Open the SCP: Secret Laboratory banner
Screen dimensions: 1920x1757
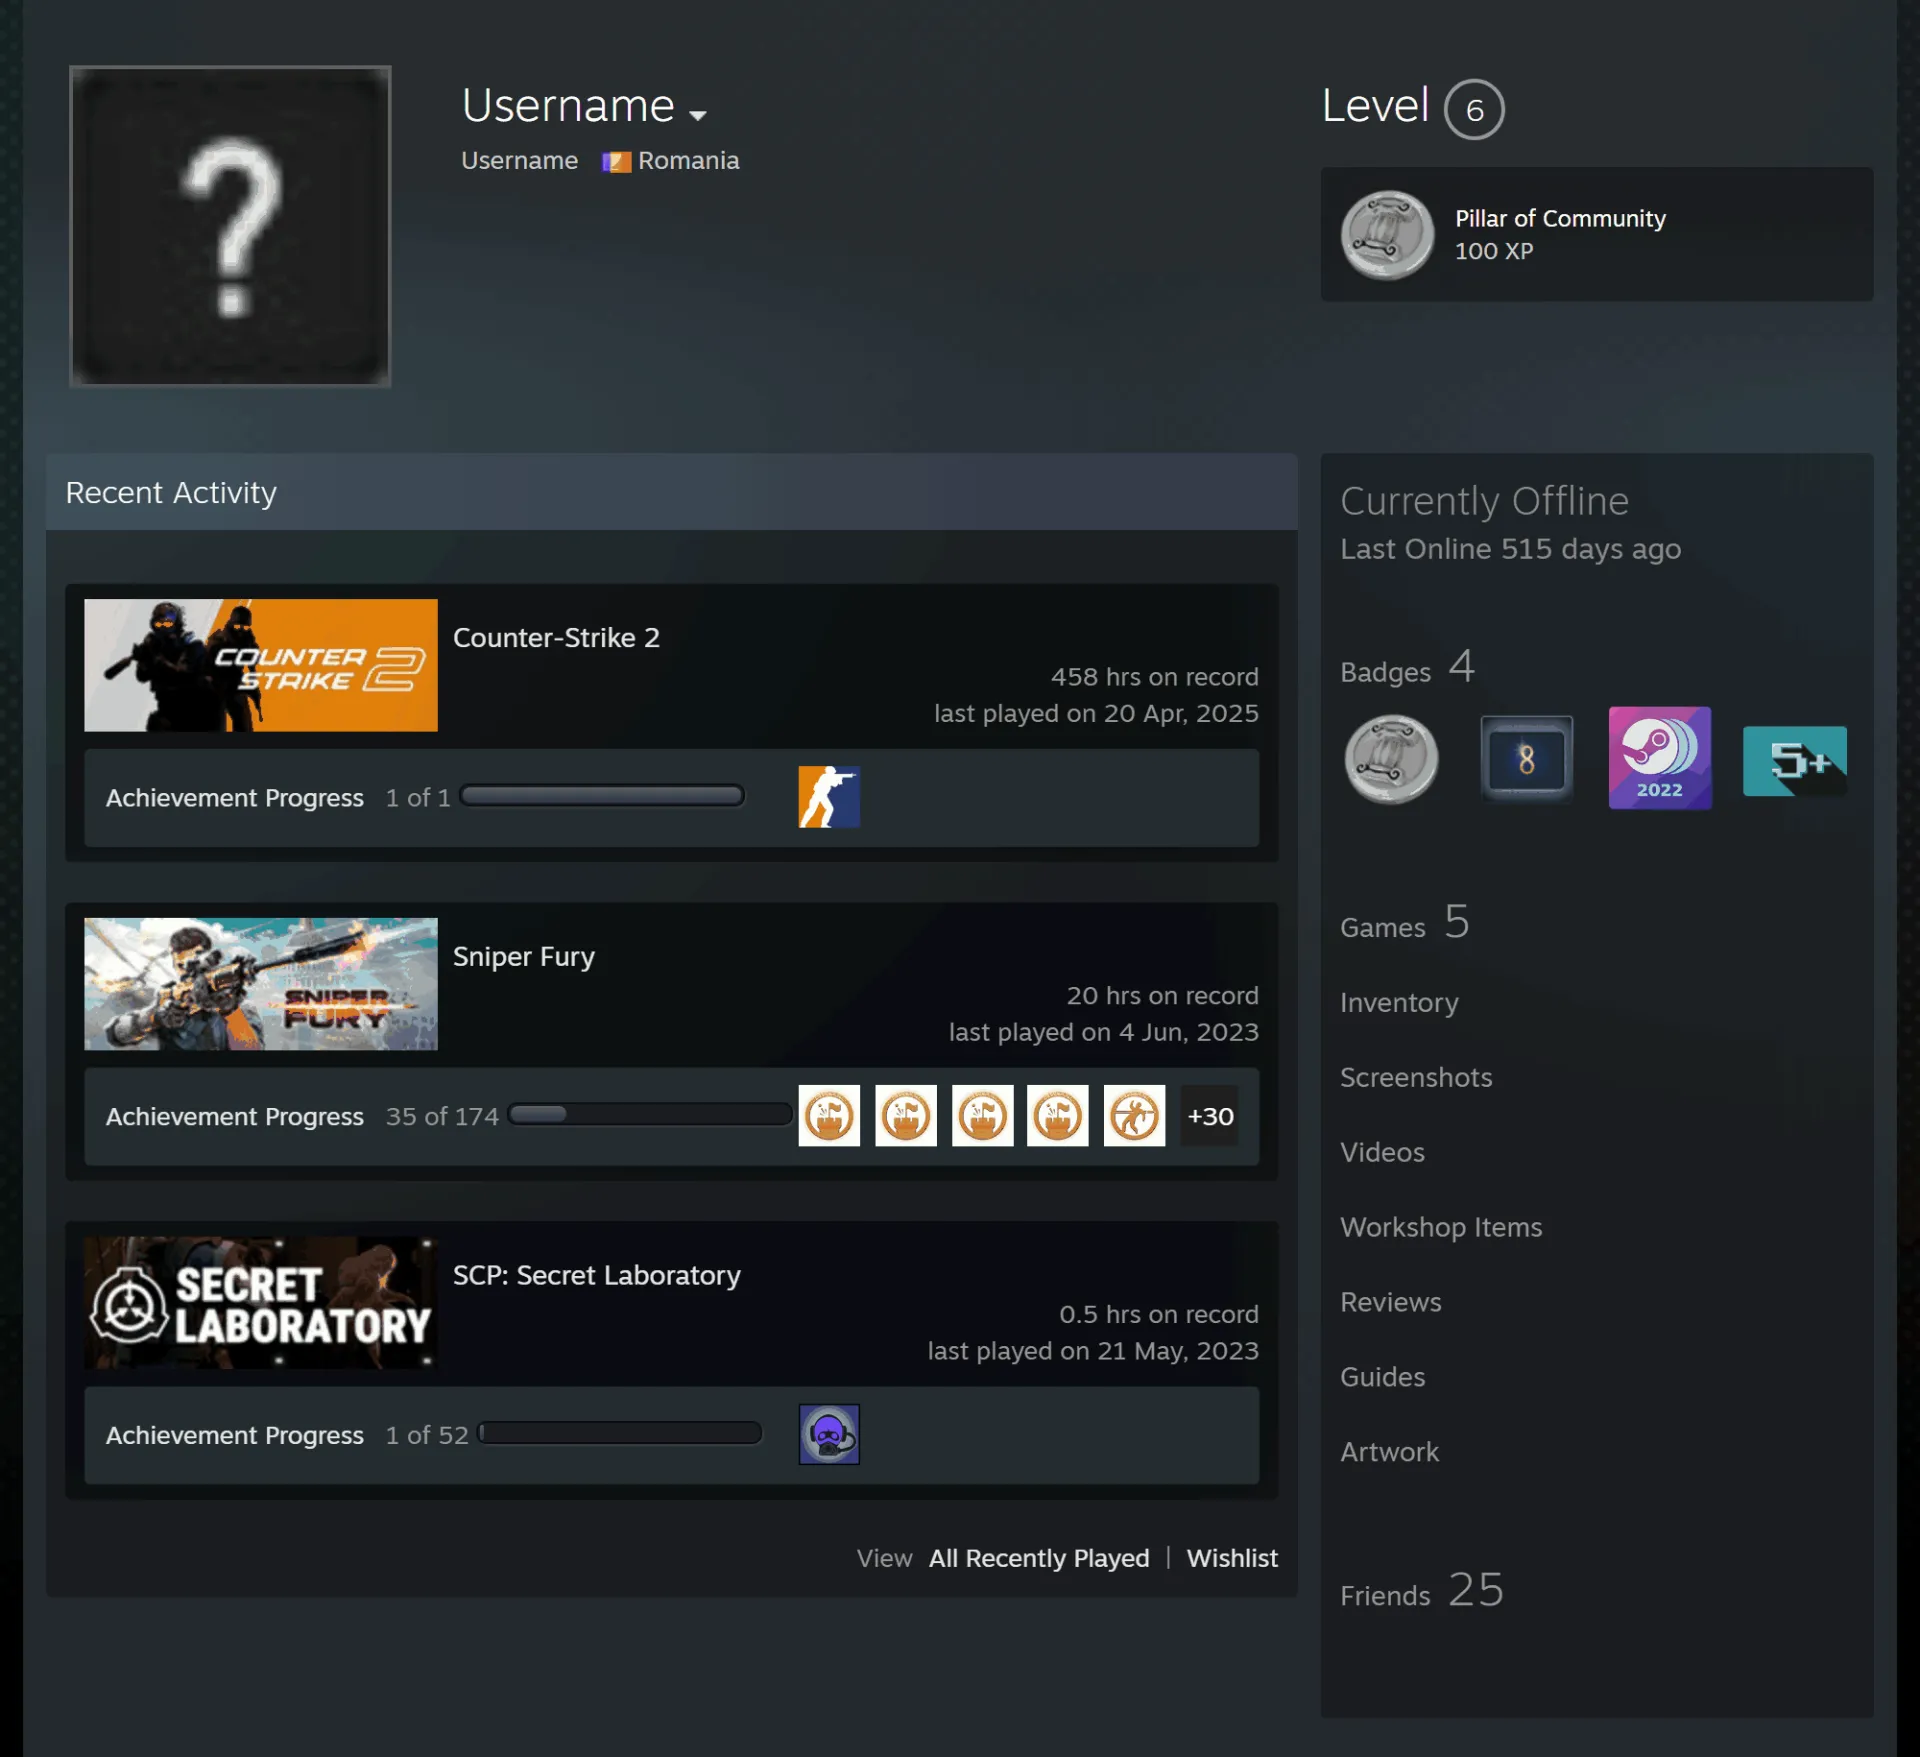(261, 1303)
